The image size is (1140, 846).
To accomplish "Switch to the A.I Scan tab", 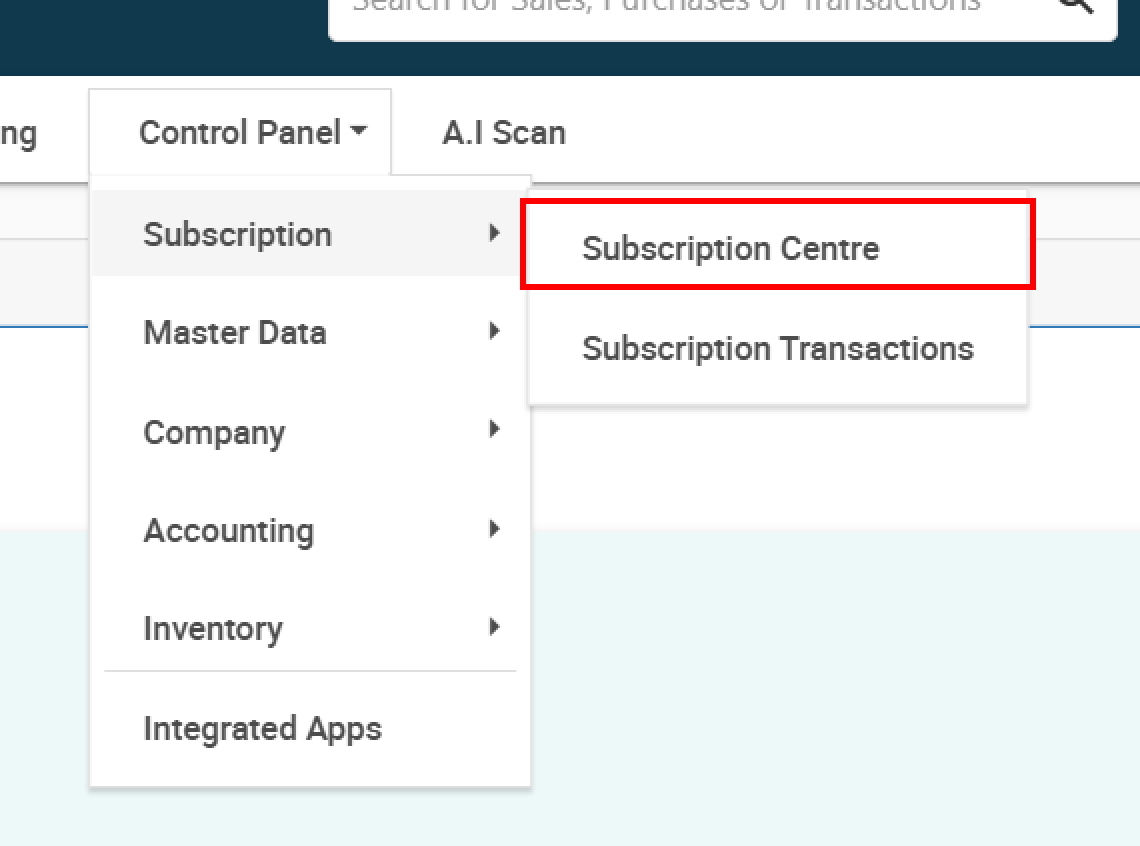I will point(504,133).
